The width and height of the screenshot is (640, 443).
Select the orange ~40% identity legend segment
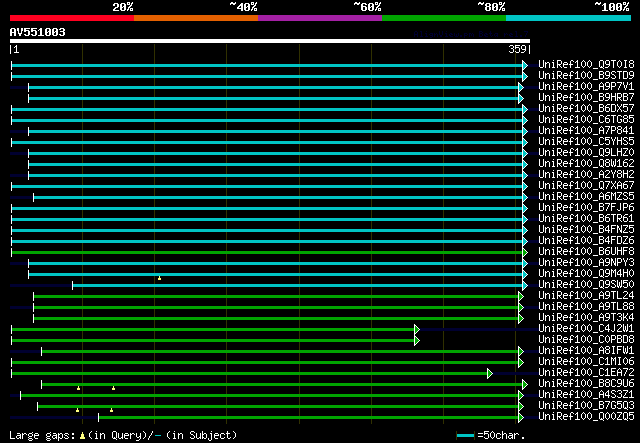click(196, 18)
